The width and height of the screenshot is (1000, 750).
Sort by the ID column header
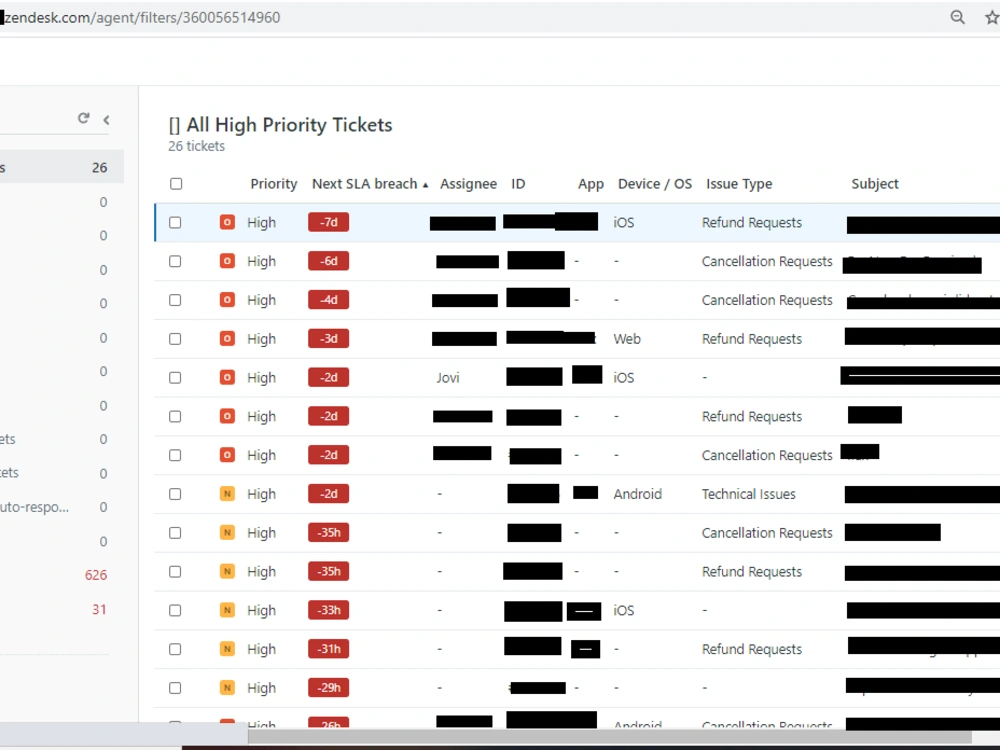tap(518, 184)
